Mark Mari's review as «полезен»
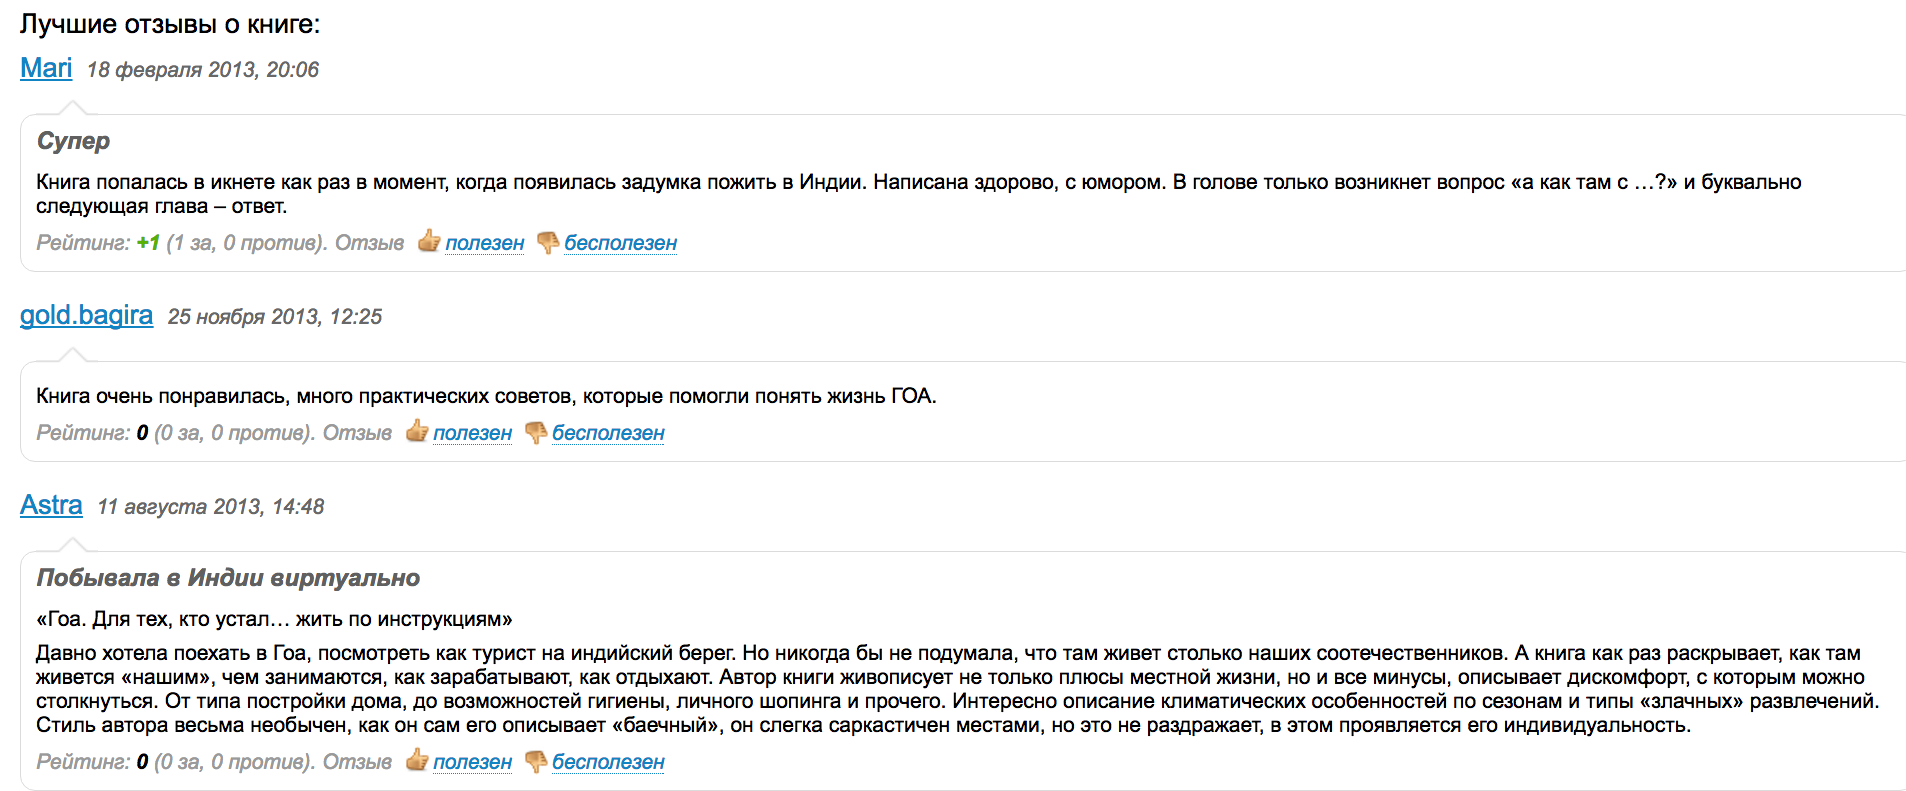 tap(485, 243)
